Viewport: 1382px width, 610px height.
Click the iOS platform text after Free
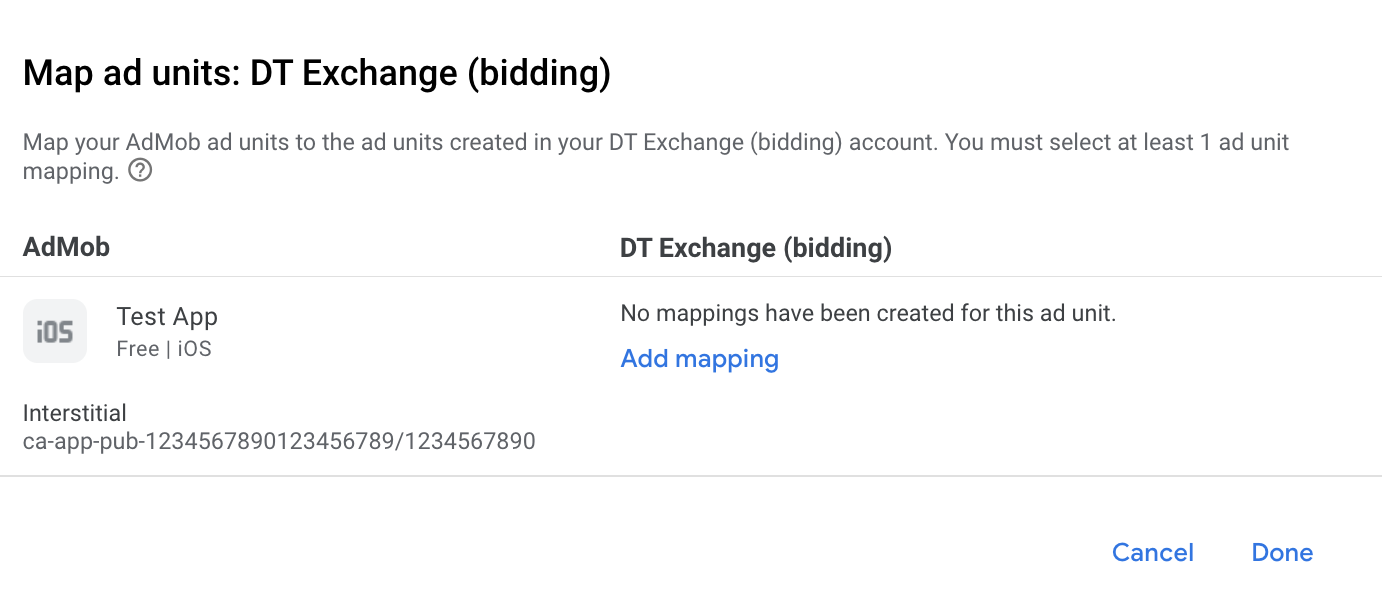[194, 349]
